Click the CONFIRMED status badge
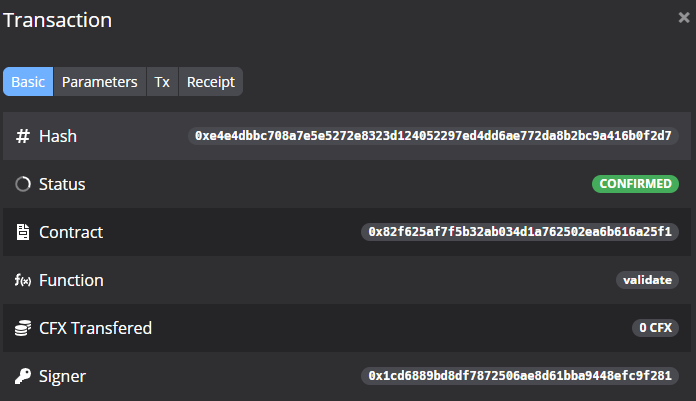This screenshot has height=401, width=696. pos(634,184)
